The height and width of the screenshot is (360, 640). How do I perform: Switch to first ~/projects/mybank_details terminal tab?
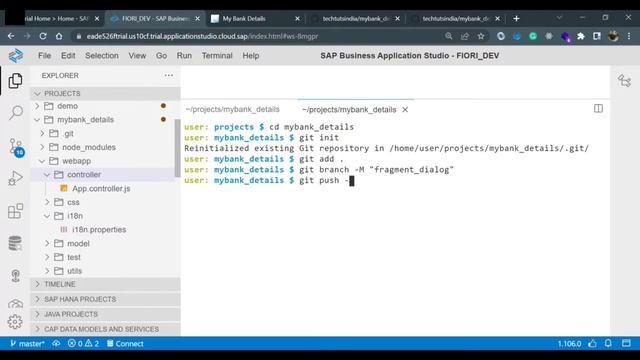(x=232, y=109)
